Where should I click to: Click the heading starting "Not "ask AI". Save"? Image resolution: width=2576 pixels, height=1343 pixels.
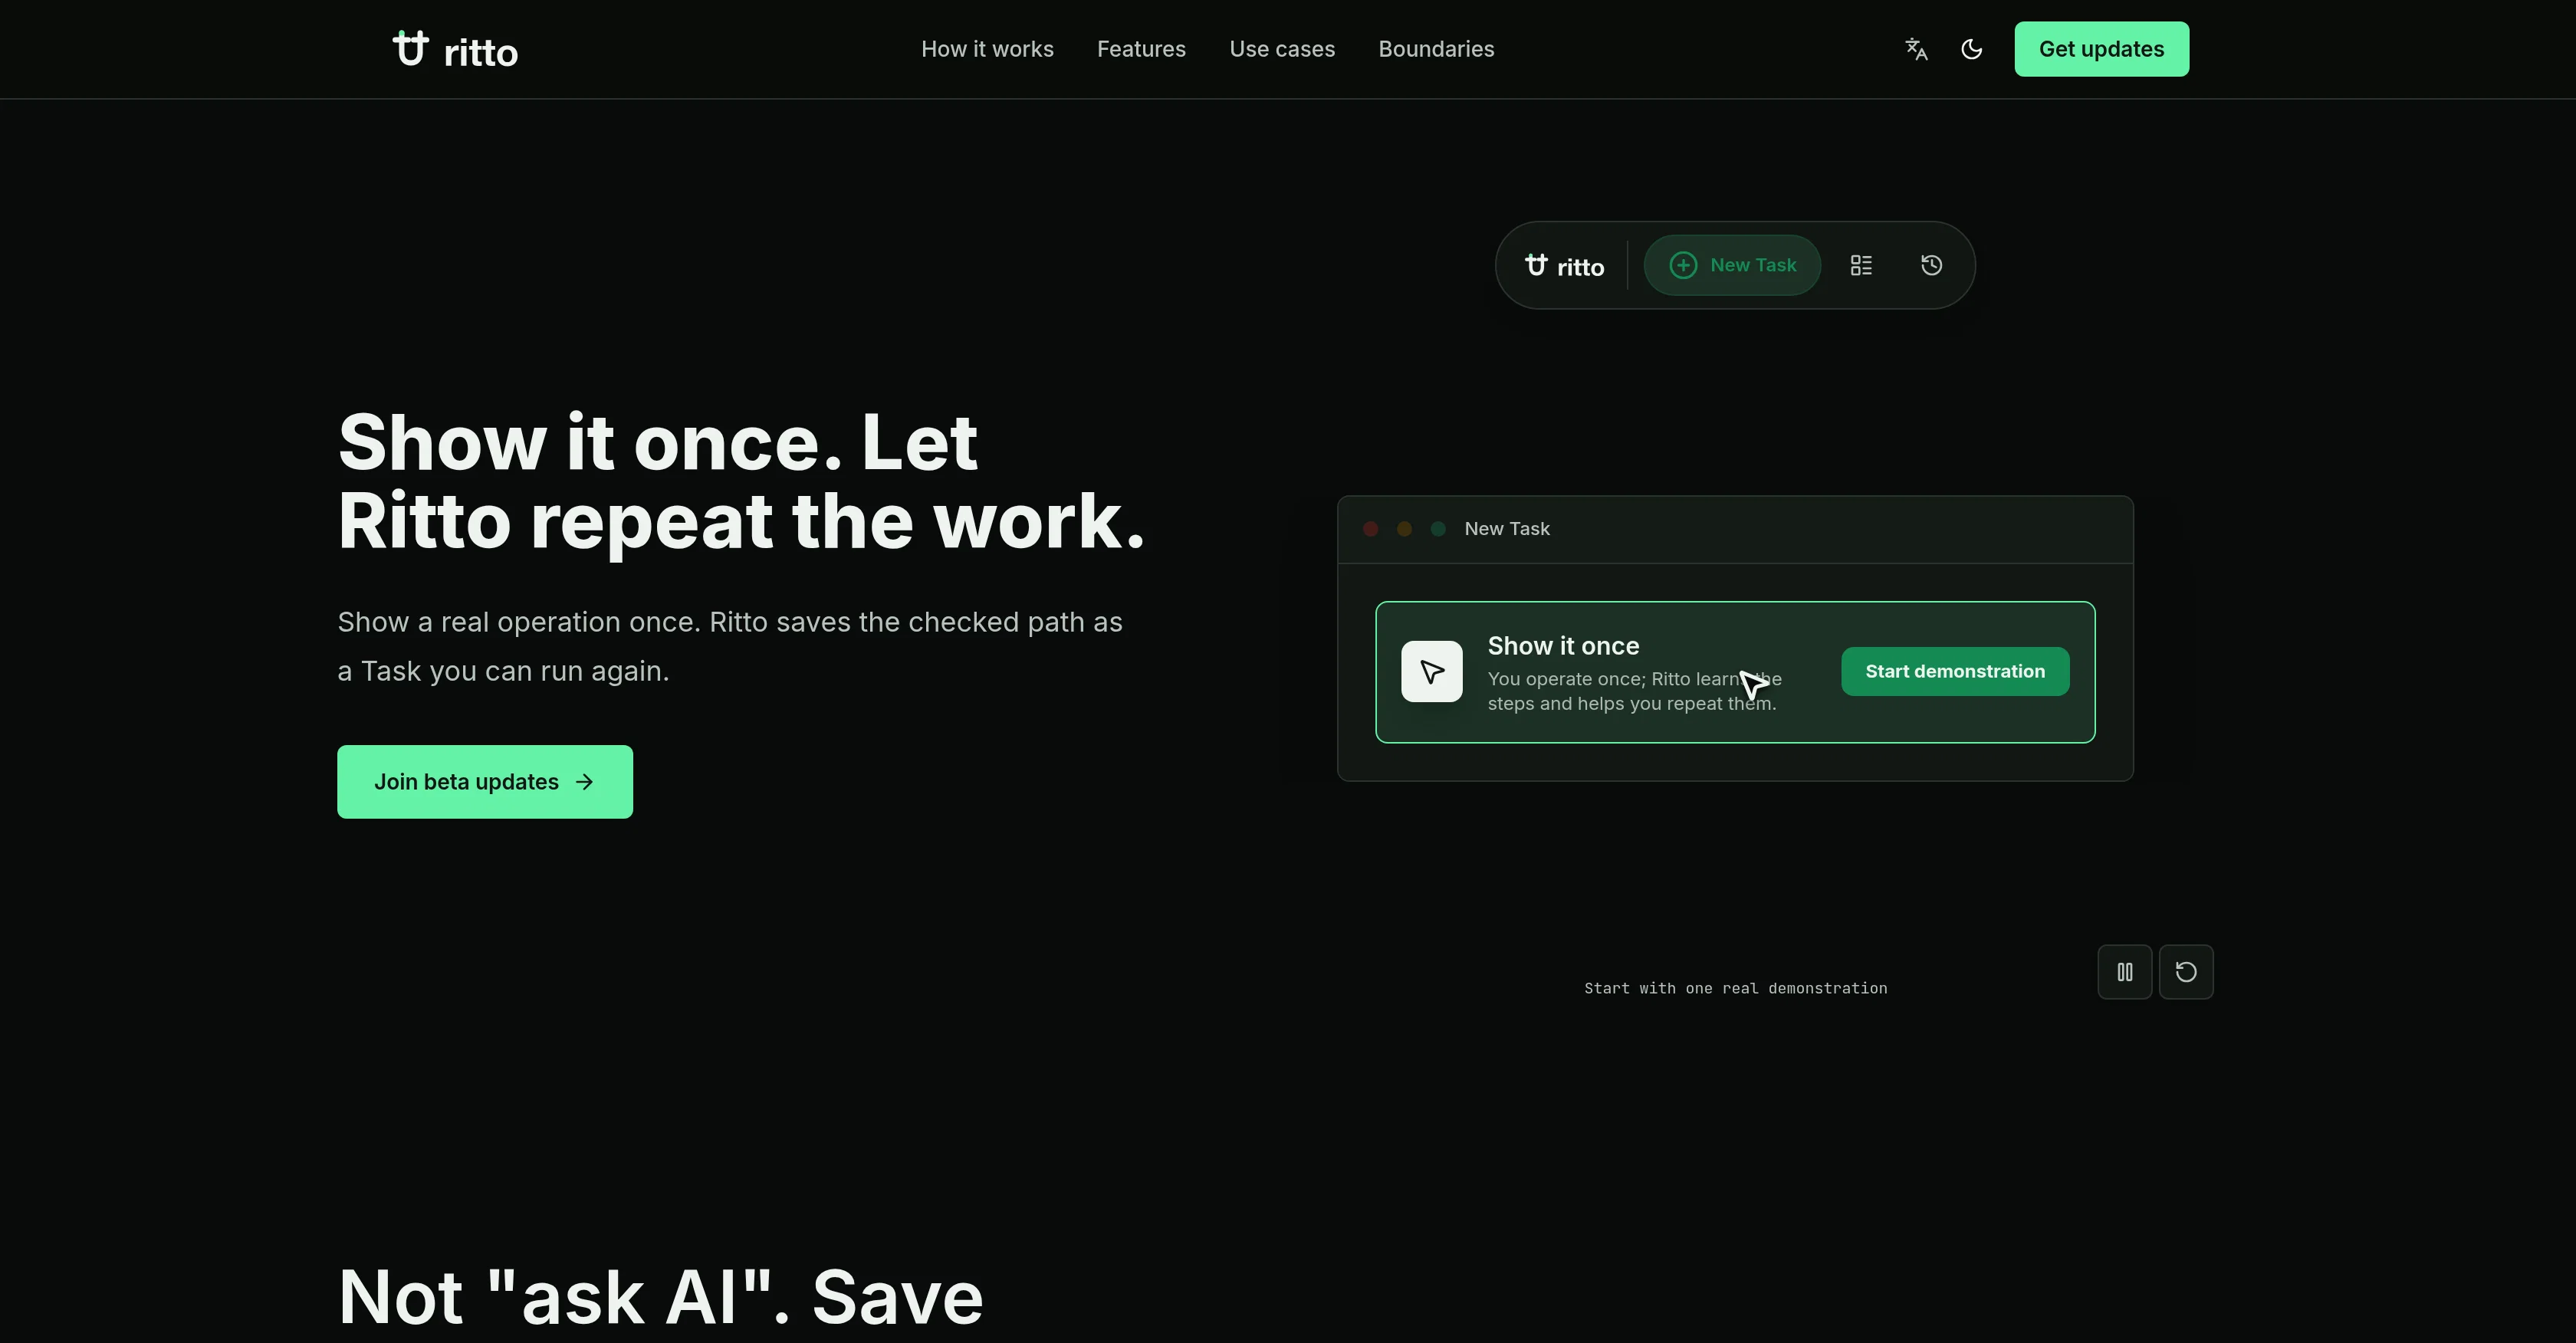pos(660,1297)
